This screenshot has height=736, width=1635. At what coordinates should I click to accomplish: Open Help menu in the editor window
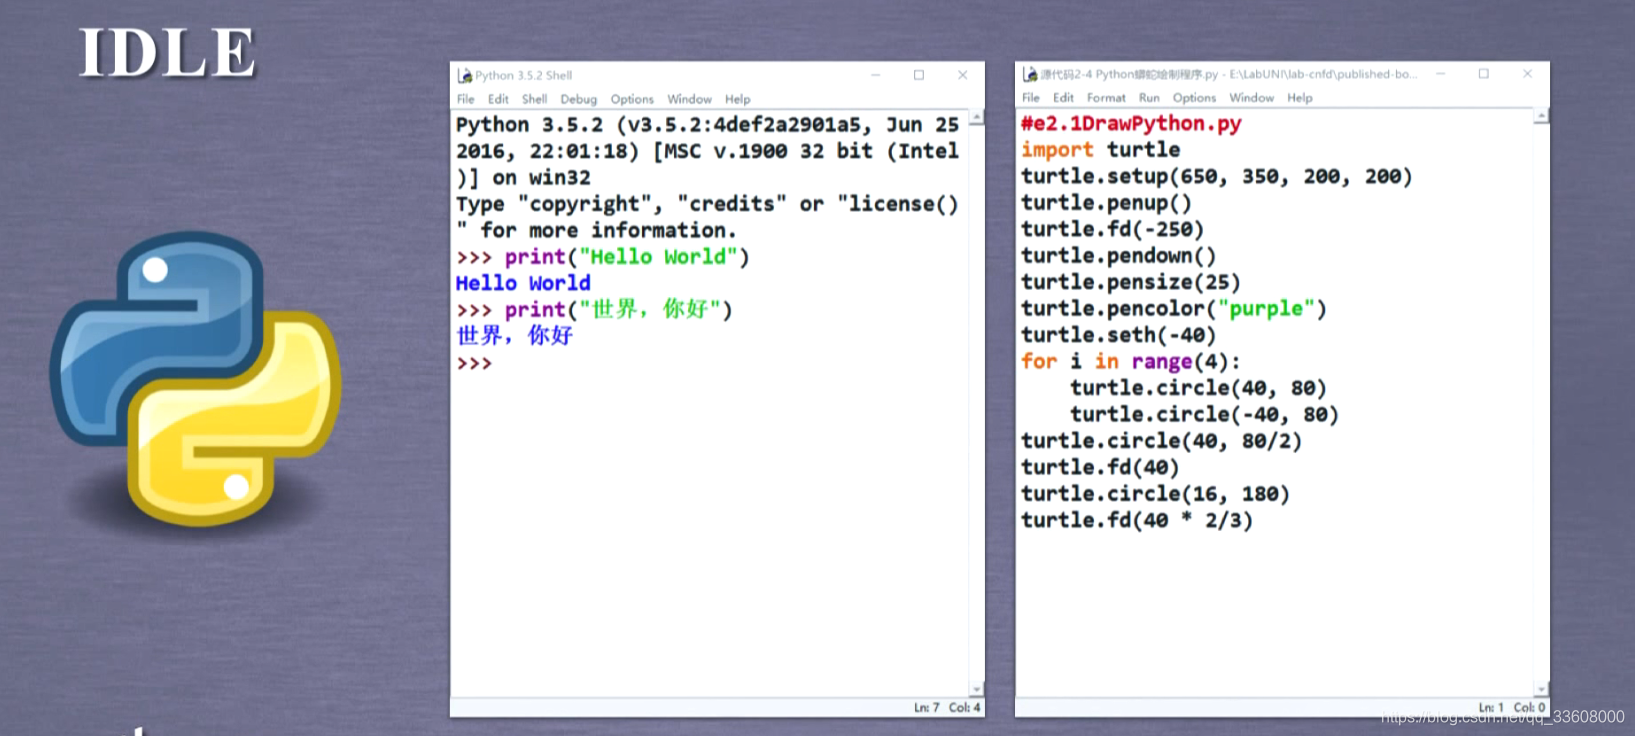point(1299,98)
